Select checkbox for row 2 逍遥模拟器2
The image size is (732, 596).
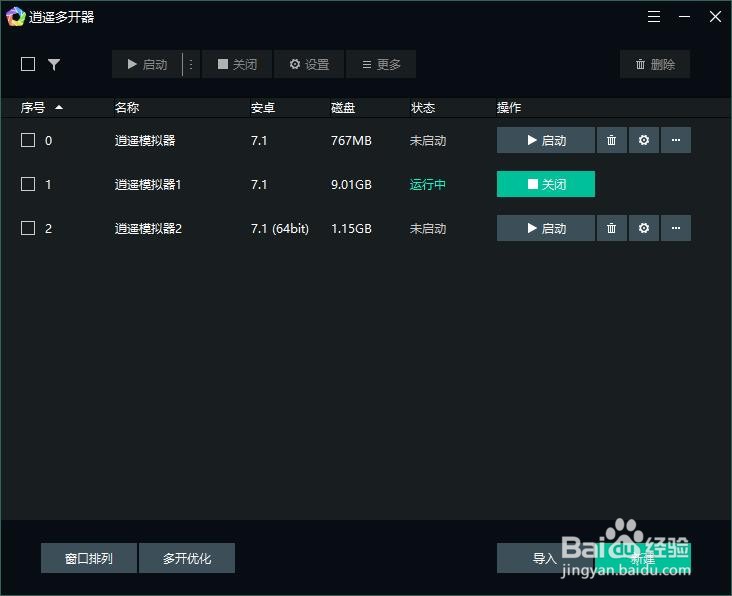[28, 228]
